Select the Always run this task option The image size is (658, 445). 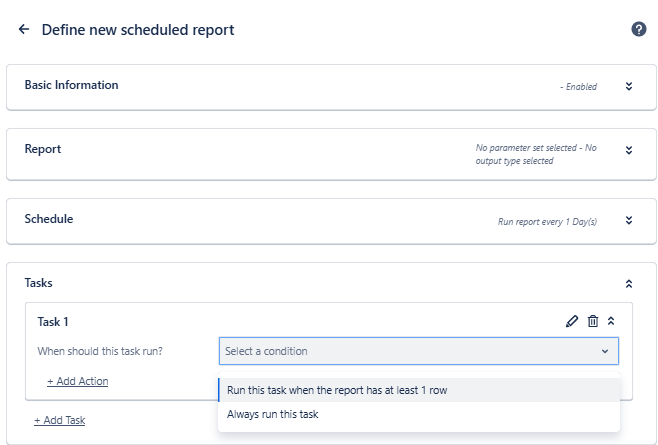273,414
